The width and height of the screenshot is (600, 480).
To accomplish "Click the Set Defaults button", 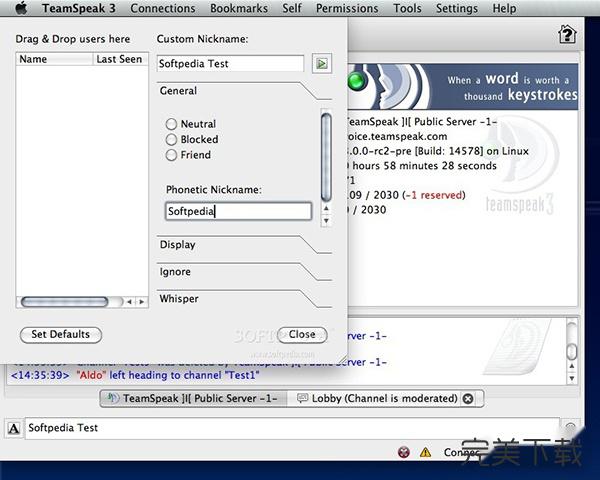I will (61, 335).
